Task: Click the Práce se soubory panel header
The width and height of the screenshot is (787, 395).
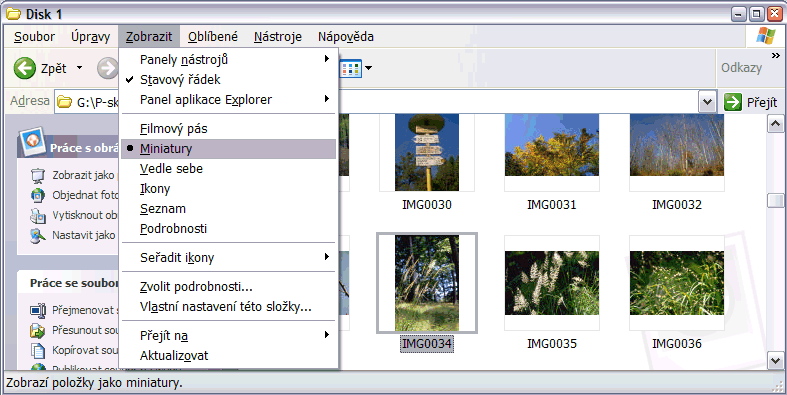Action: coord(69,283)
